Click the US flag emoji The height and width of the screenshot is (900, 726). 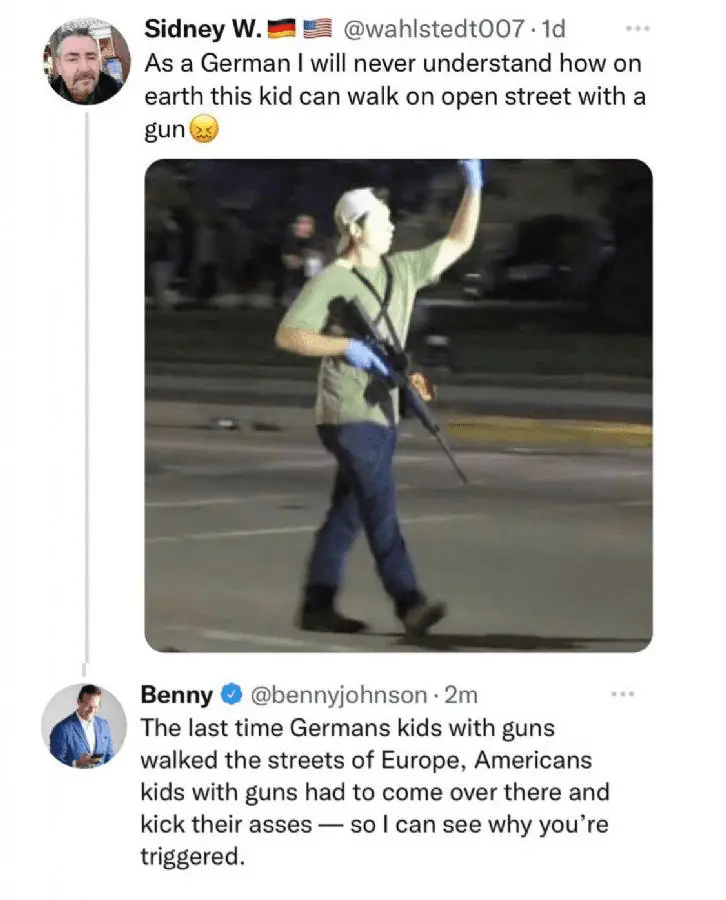coord(317,31)
